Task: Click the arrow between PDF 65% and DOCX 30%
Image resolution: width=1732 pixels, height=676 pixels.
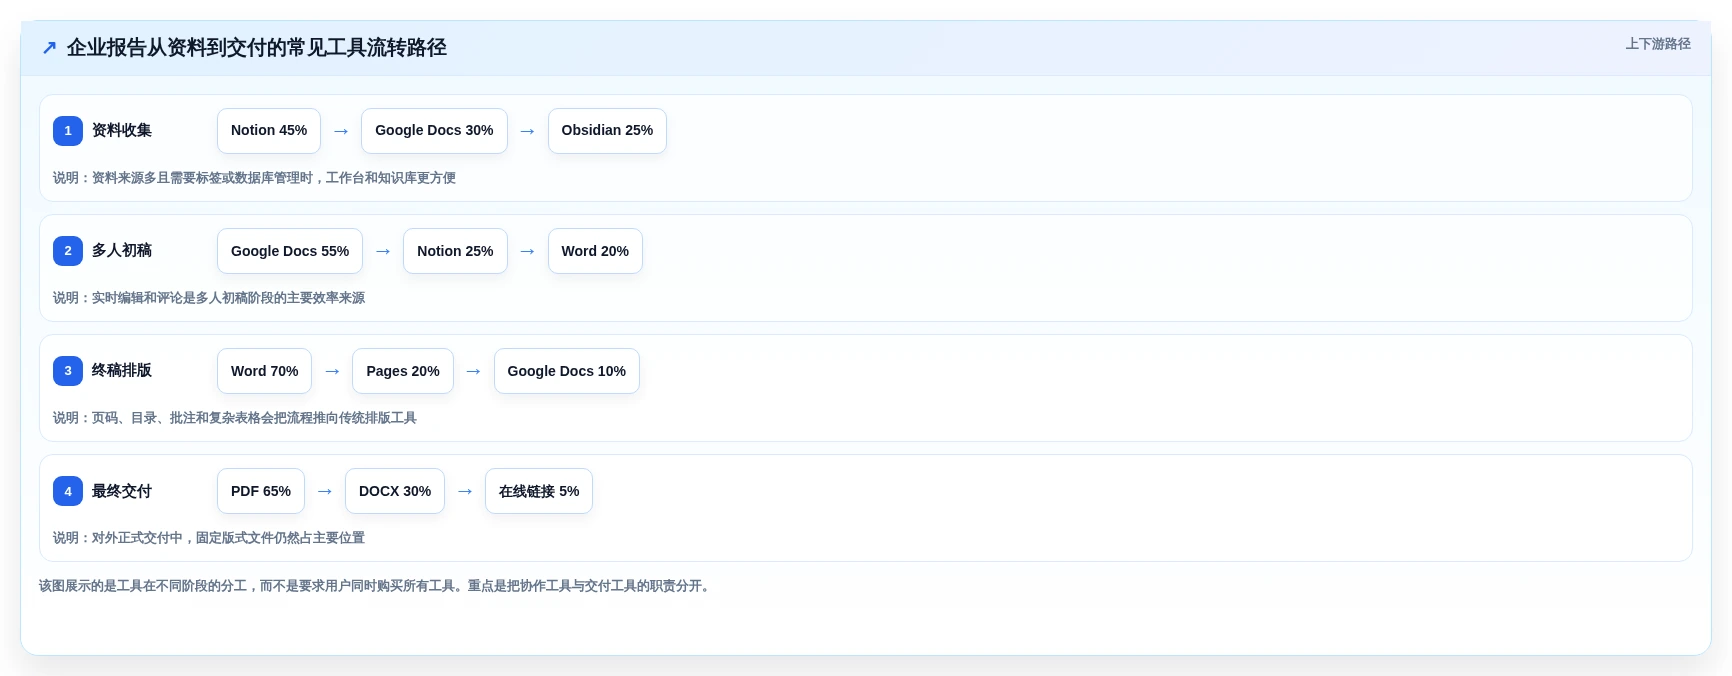Action: [325, 491]
